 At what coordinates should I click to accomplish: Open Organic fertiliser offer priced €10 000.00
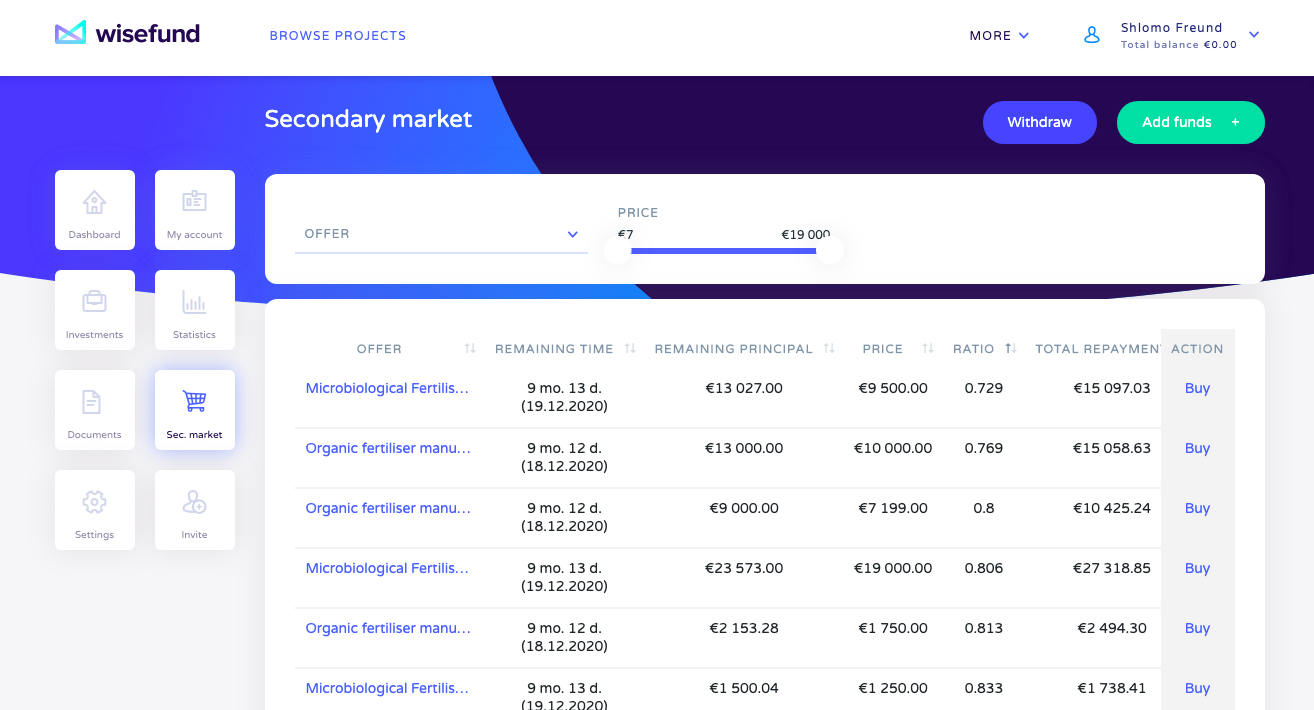(x=388, y=448)
